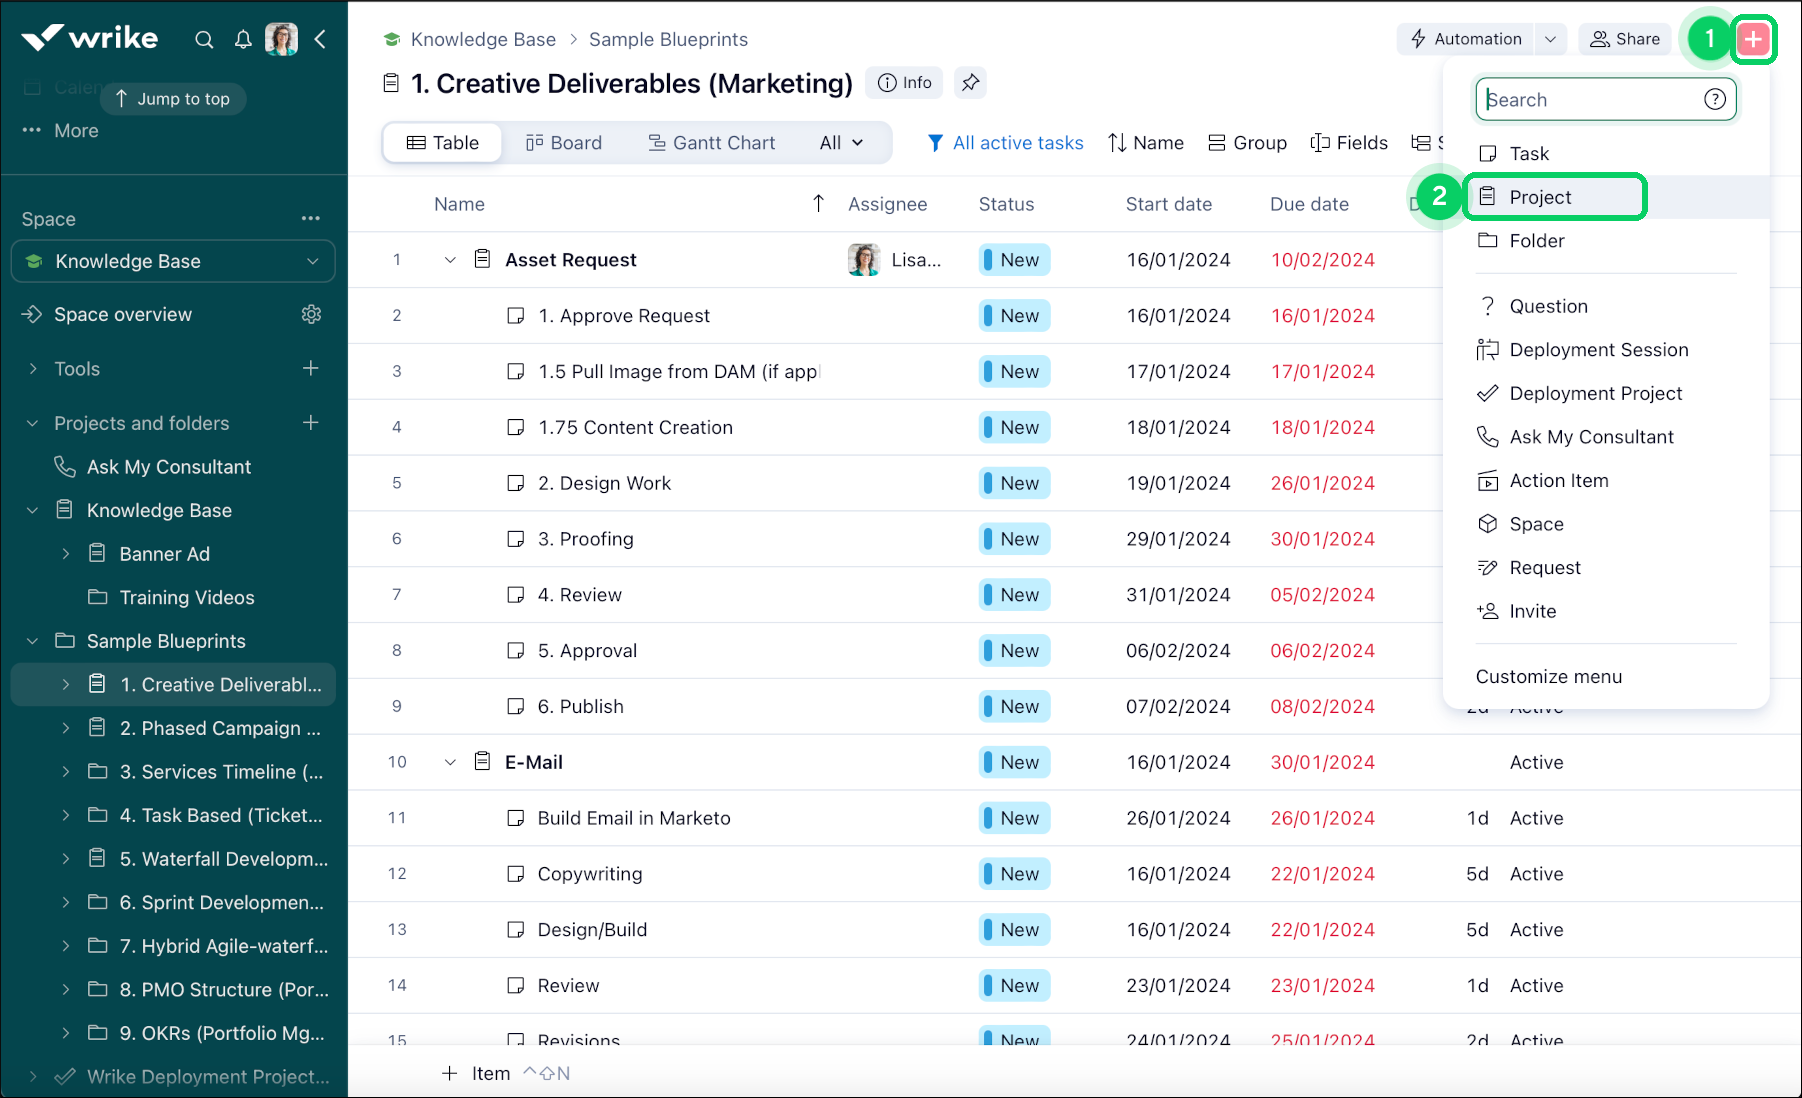Pin this project using the pin icon

pyautogui.click(x=970, y=83)
